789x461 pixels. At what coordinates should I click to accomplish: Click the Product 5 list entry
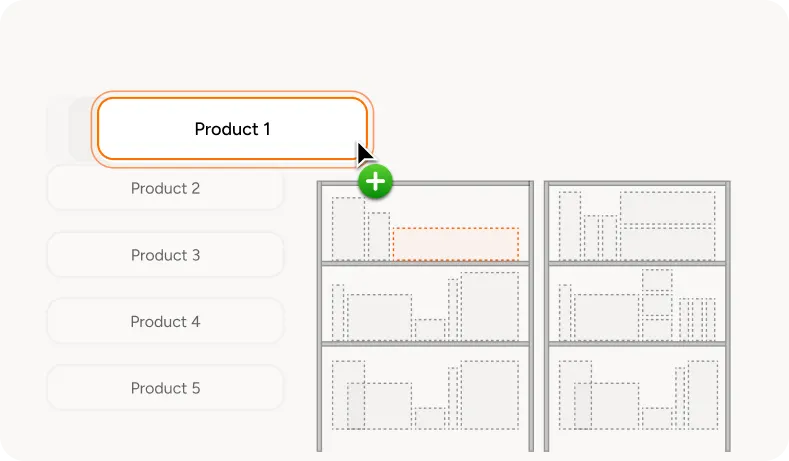tap(166, 388)
